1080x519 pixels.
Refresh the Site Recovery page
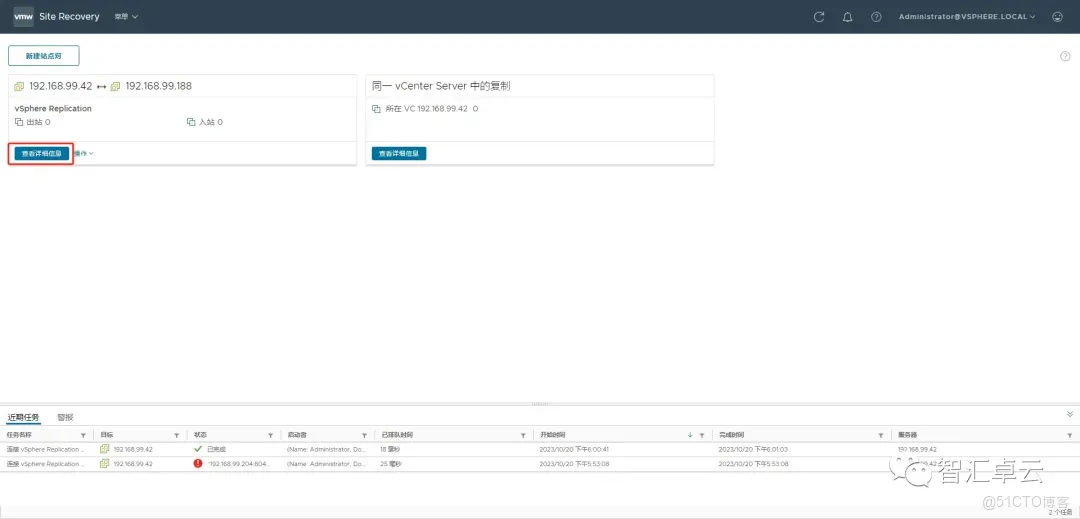click(x=819, y=17)
